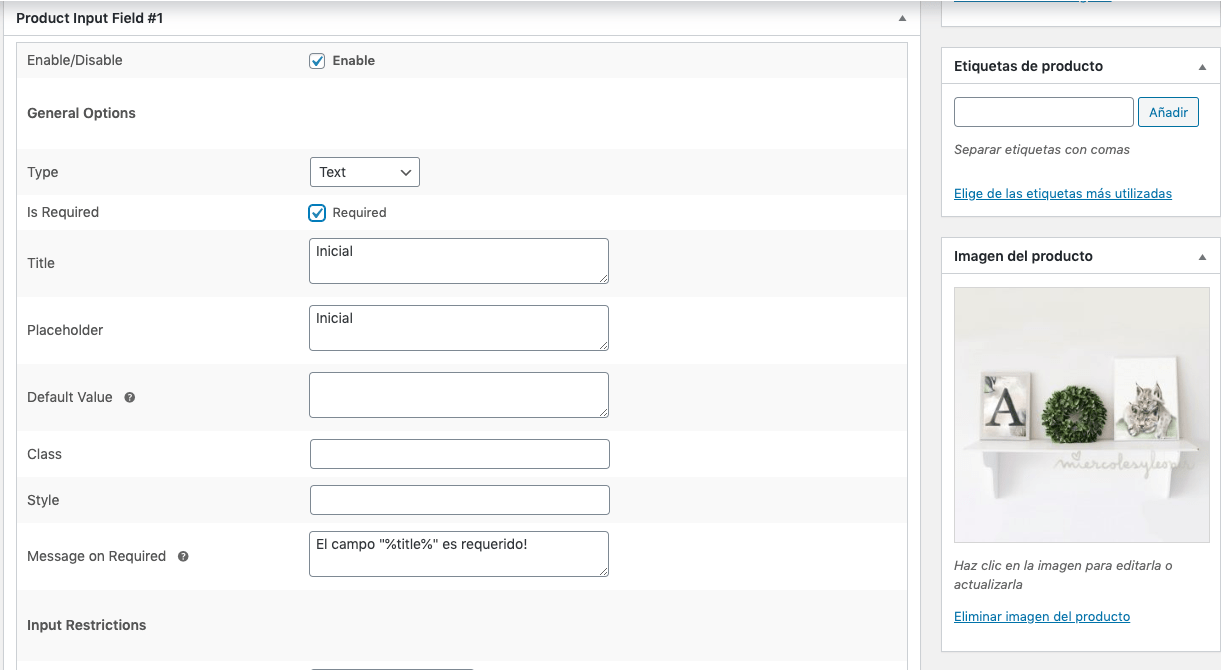Click the Message on Required label
1221x670 pixels.
pos(96,556)
